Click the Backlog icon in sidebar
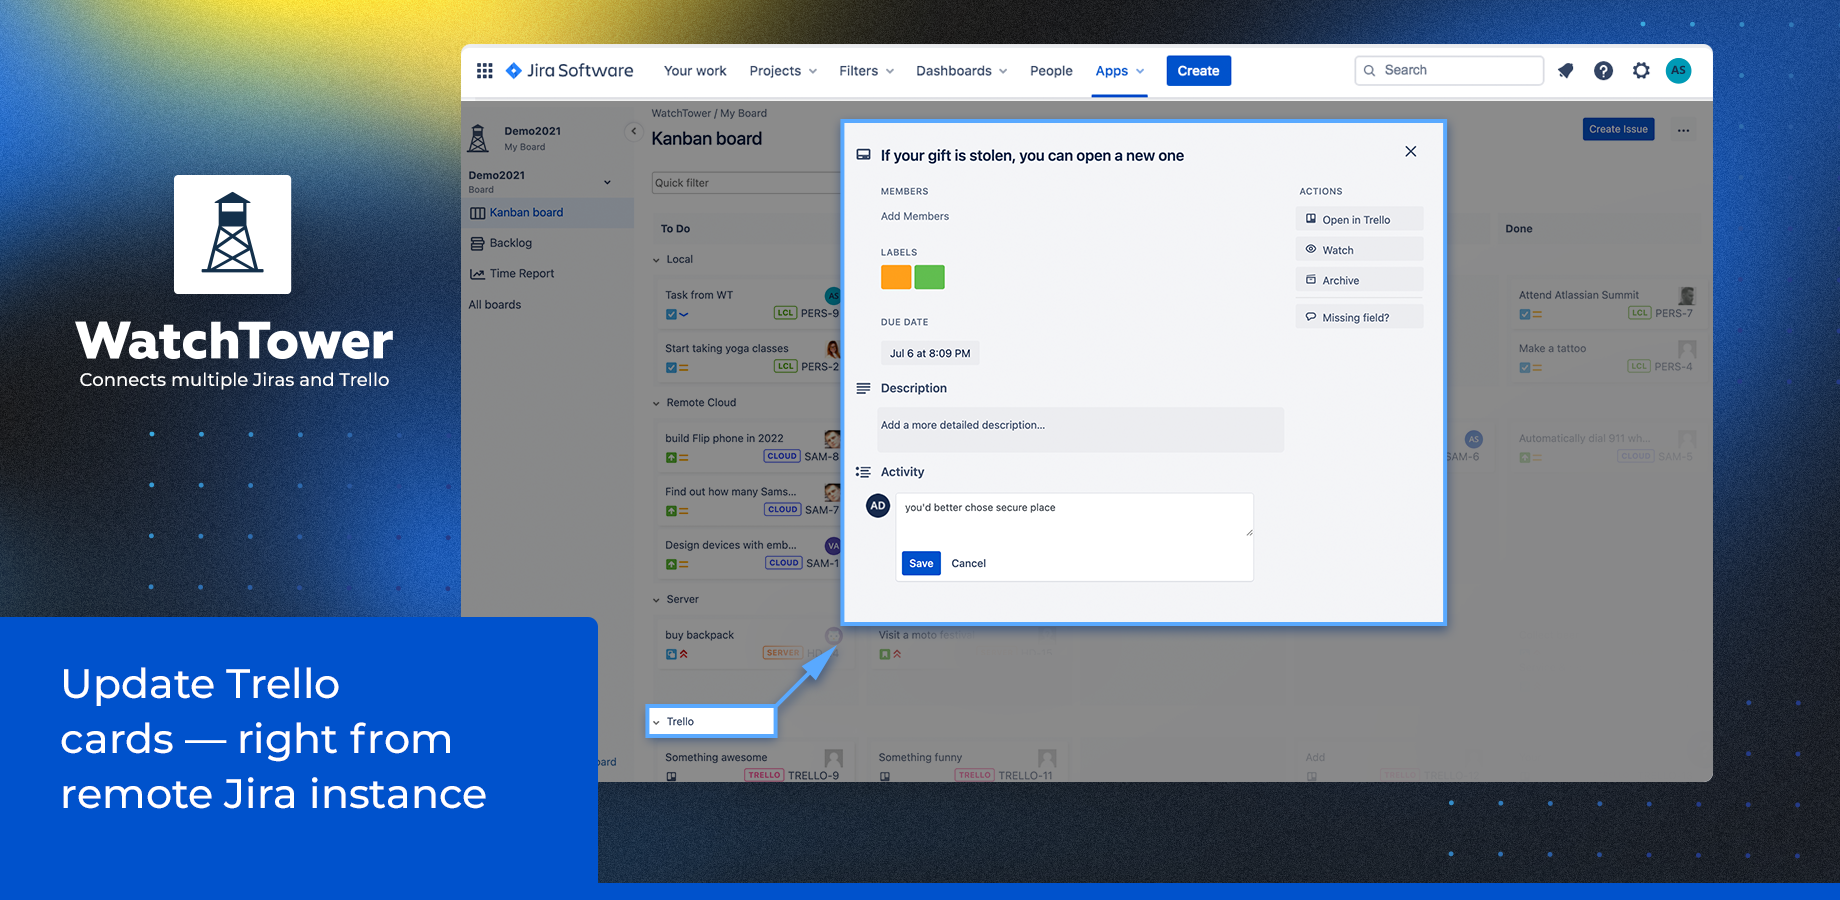This screenshot has height=900, width=1840. point(478,243)
